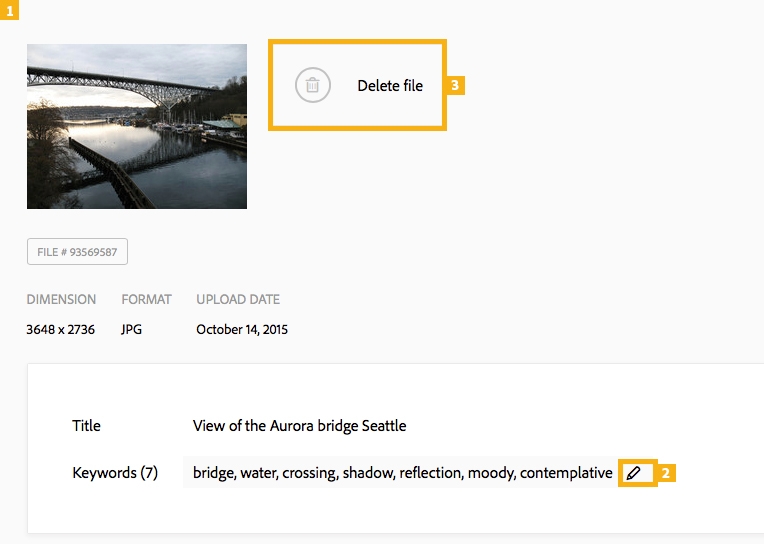The height and width of the screenshot is (544, 764).
Task: Click the DIMENSION column label
Action: click(61, 299)
